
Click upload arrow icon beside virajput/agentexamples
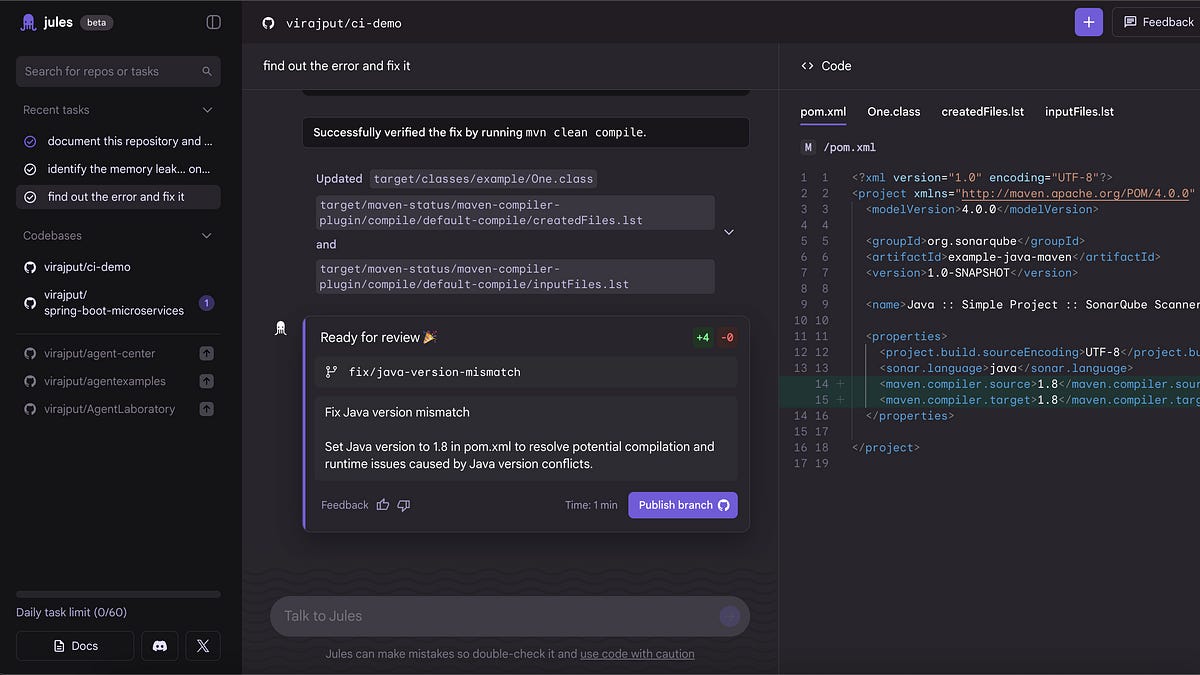pyautogui.click(x=206, y=381)
